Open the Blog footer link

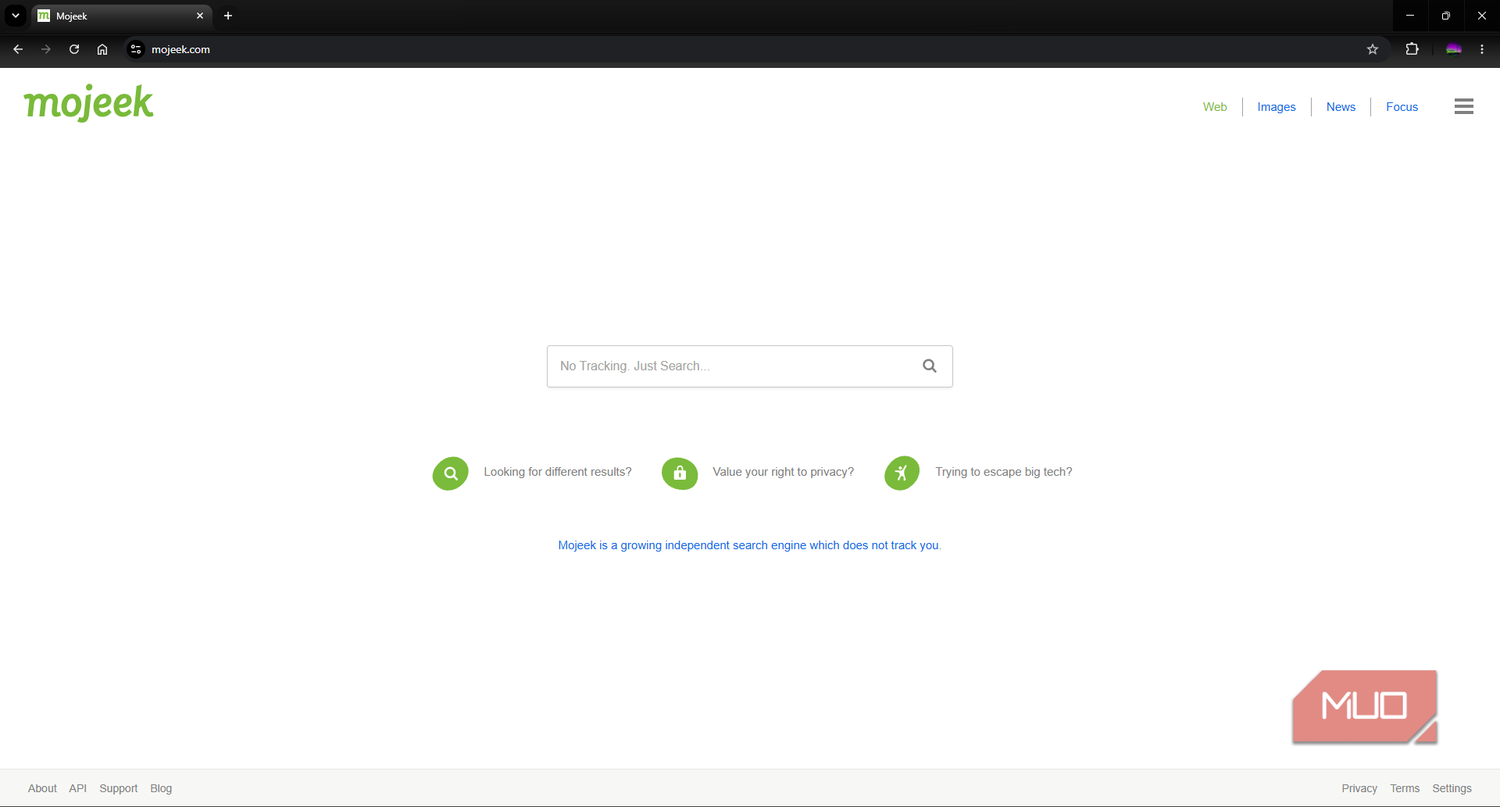[x=161, y=788]
